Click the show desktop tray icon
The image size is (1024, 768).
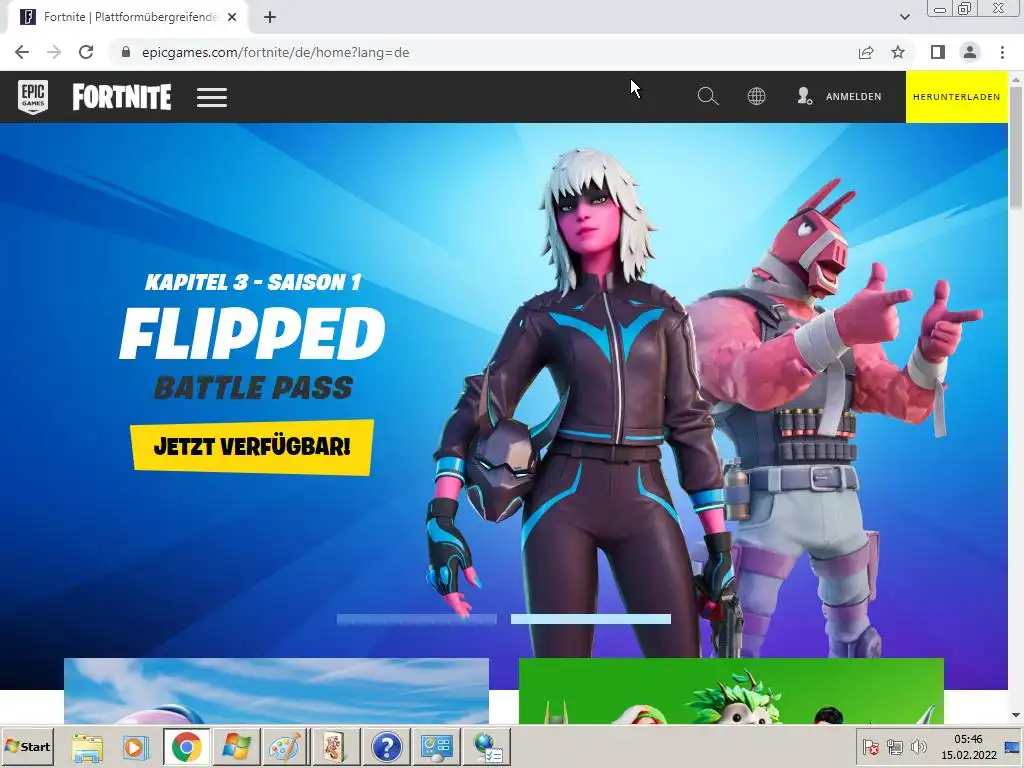click(x=1014, y=747)
